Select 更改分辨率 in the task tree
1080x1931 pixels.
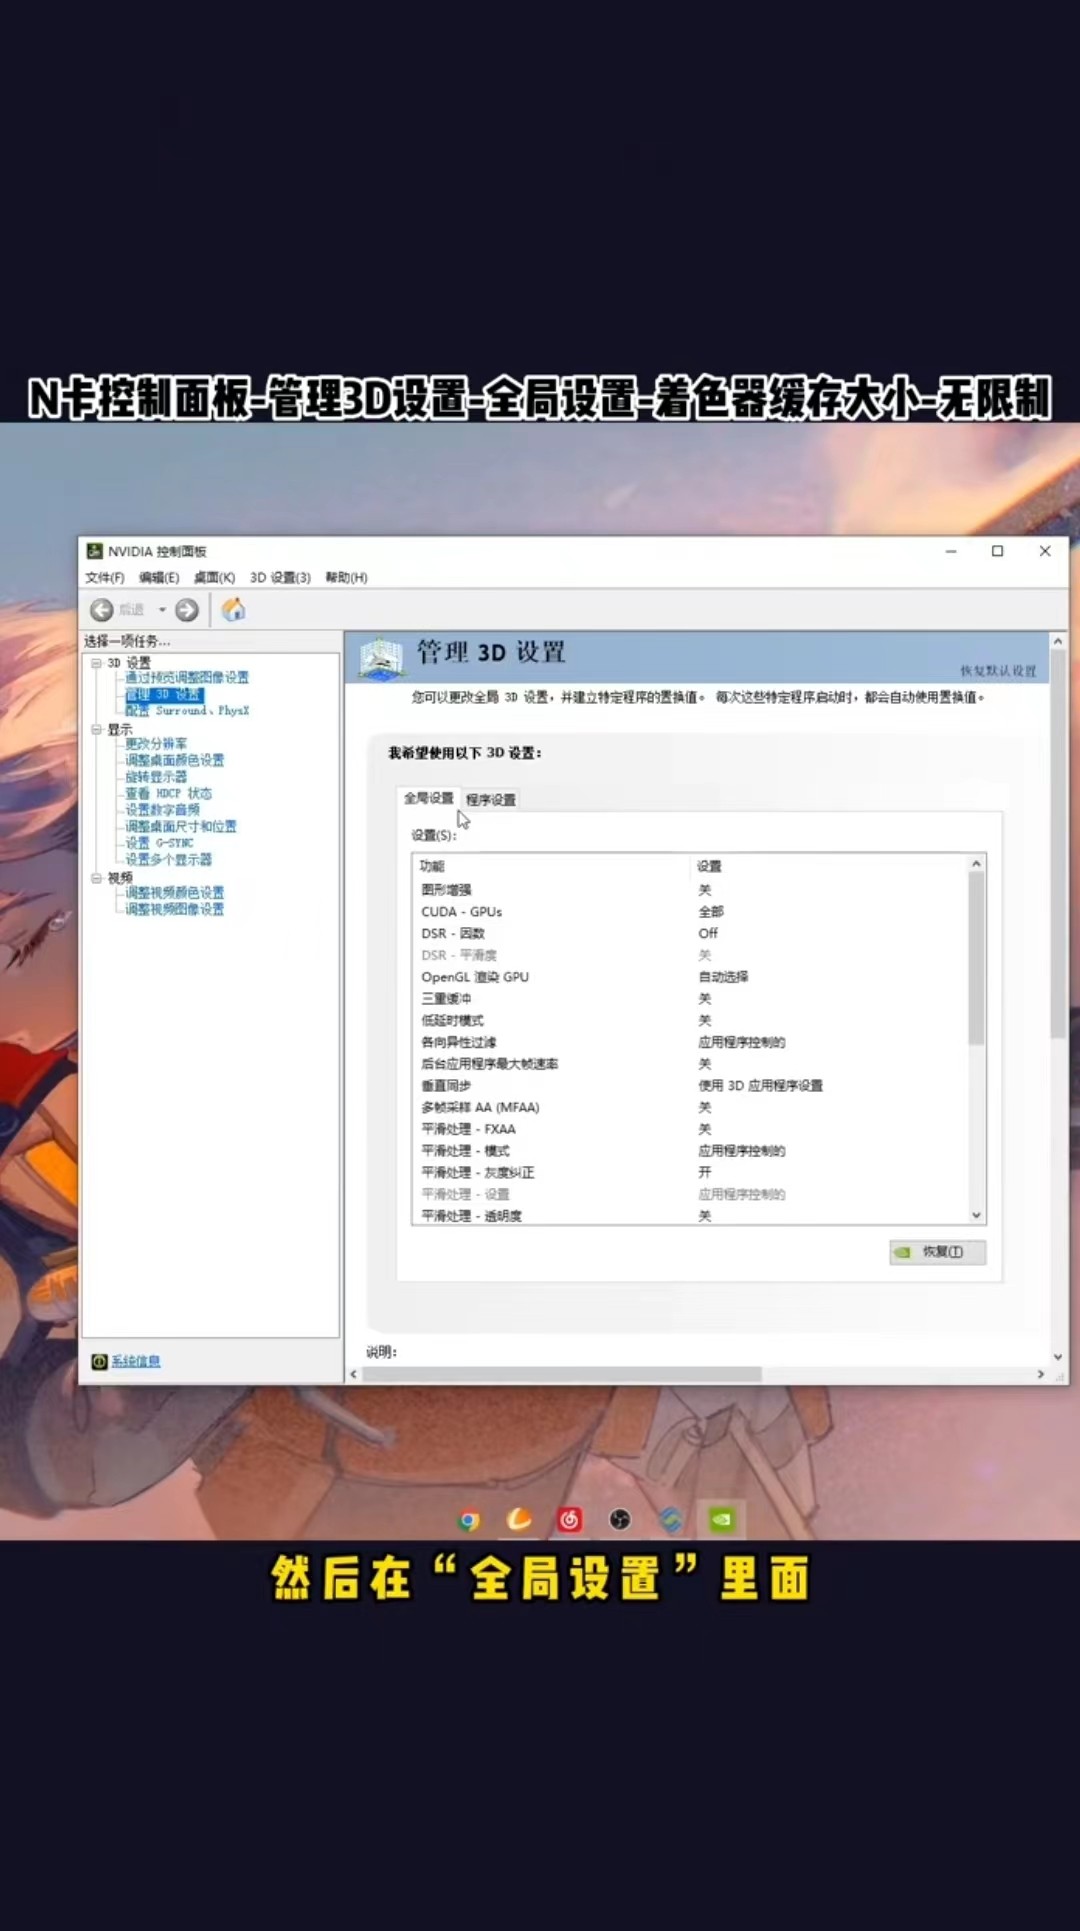click(156, 743)
